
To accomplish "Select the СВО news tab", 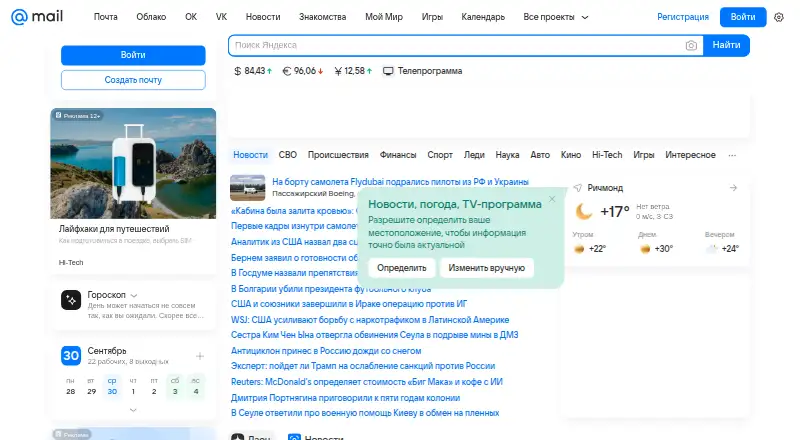I will (x=288, y=155).
